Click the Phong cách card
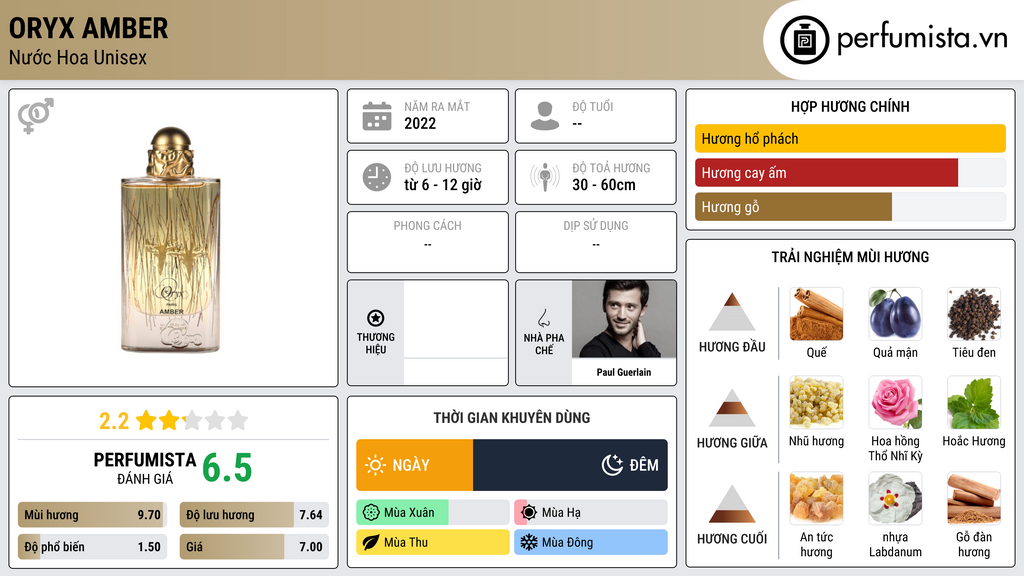 tap(428, 242)
